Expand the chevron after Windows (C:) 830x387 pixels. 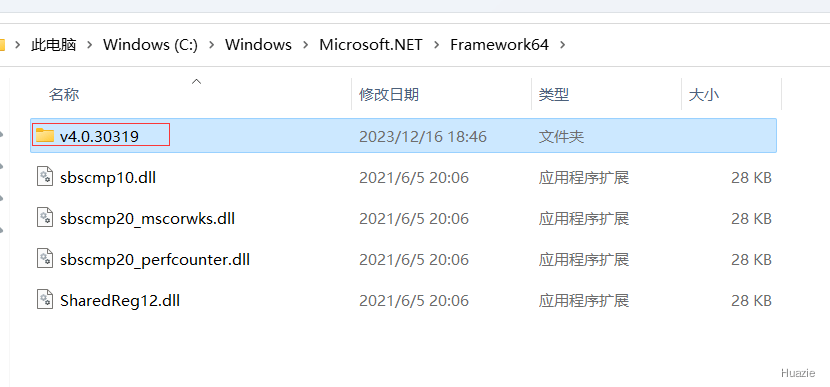tap(212, 45)
